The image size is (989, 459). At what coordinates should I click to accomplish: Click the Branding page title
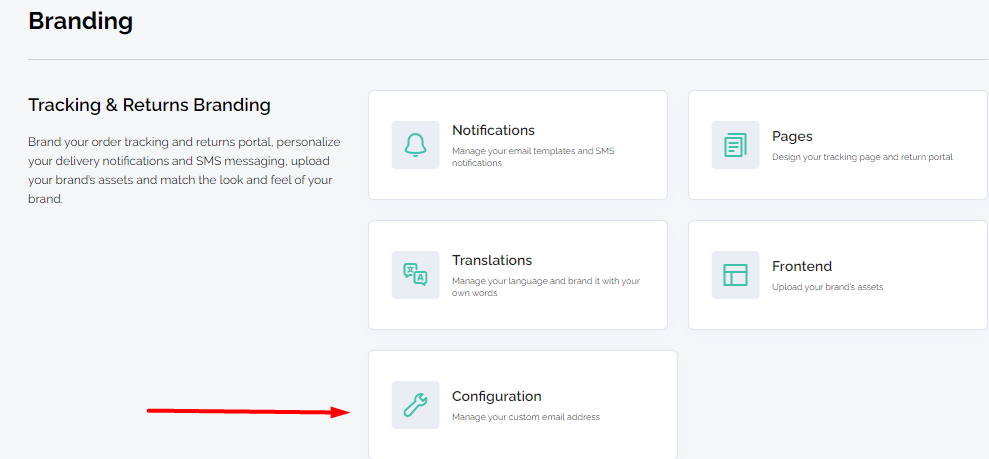coord(81,21)
